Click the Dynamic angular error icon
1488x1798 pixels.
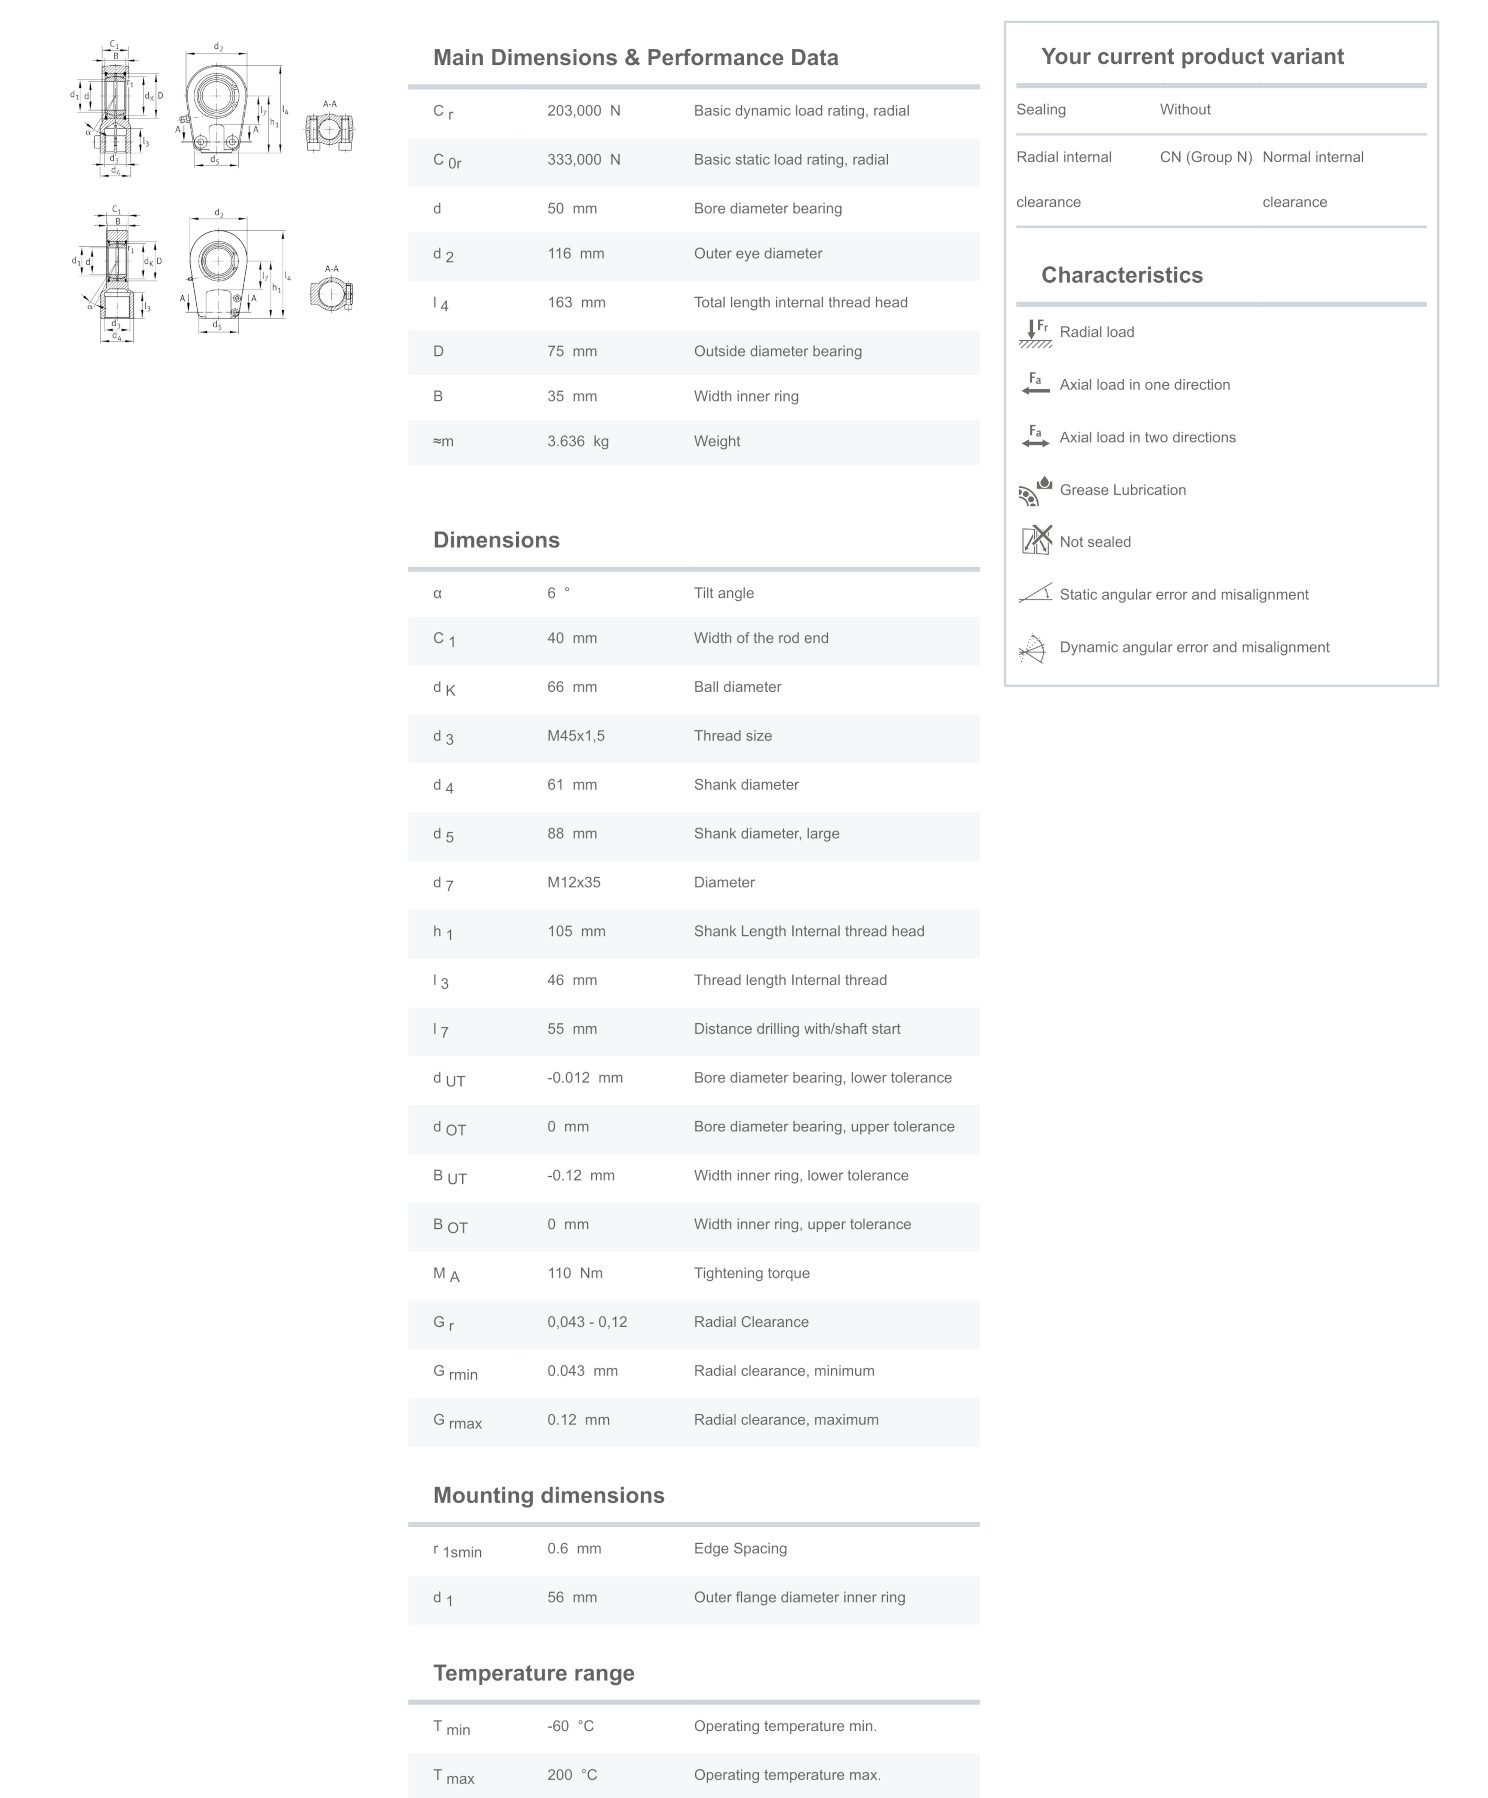pos(1032,648)
